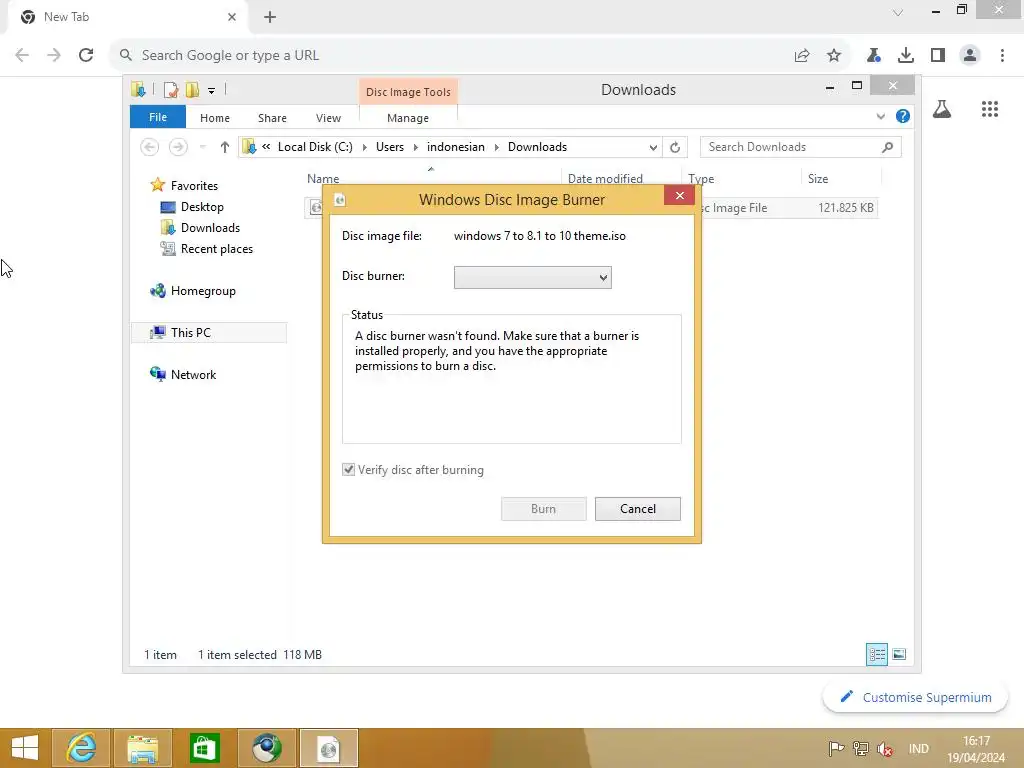Open the Share ribbon tab
This screenshot has width=1024, height=768.
tap(272, 118)
